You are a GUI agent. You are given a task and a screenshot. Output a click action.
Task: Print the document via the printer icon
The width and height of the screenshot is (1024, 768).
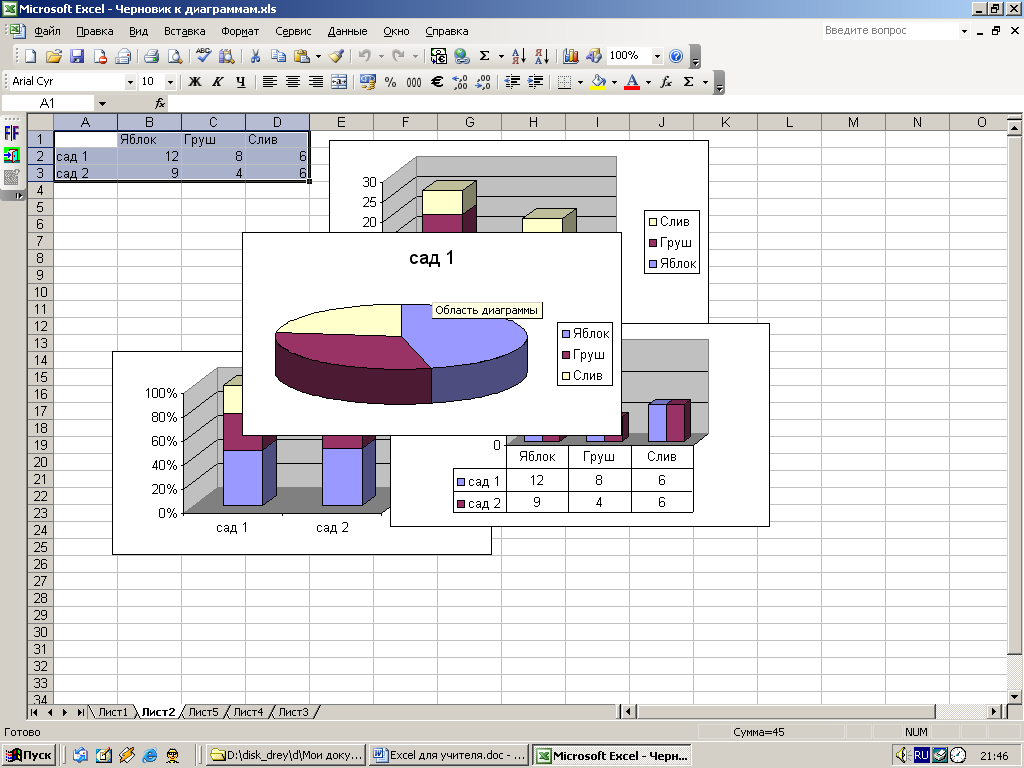152,56
